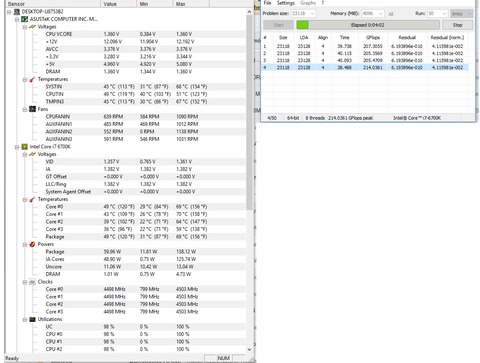This screenshot has height=363, width=480.
Task: Click the Time column header in LinX
Action: click(x=345, y=38)
